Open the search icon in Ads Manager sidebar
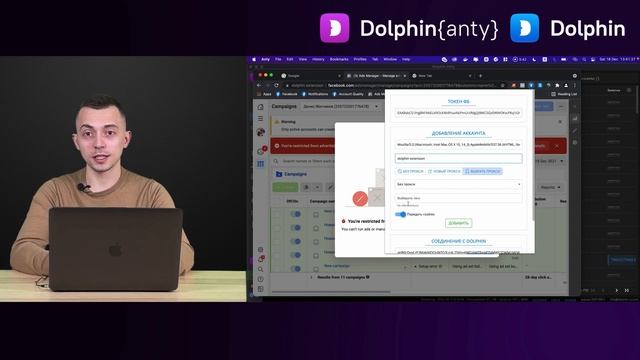Viewport: 640px width, 360px height. pyautogui.click(x=260, y=269)
